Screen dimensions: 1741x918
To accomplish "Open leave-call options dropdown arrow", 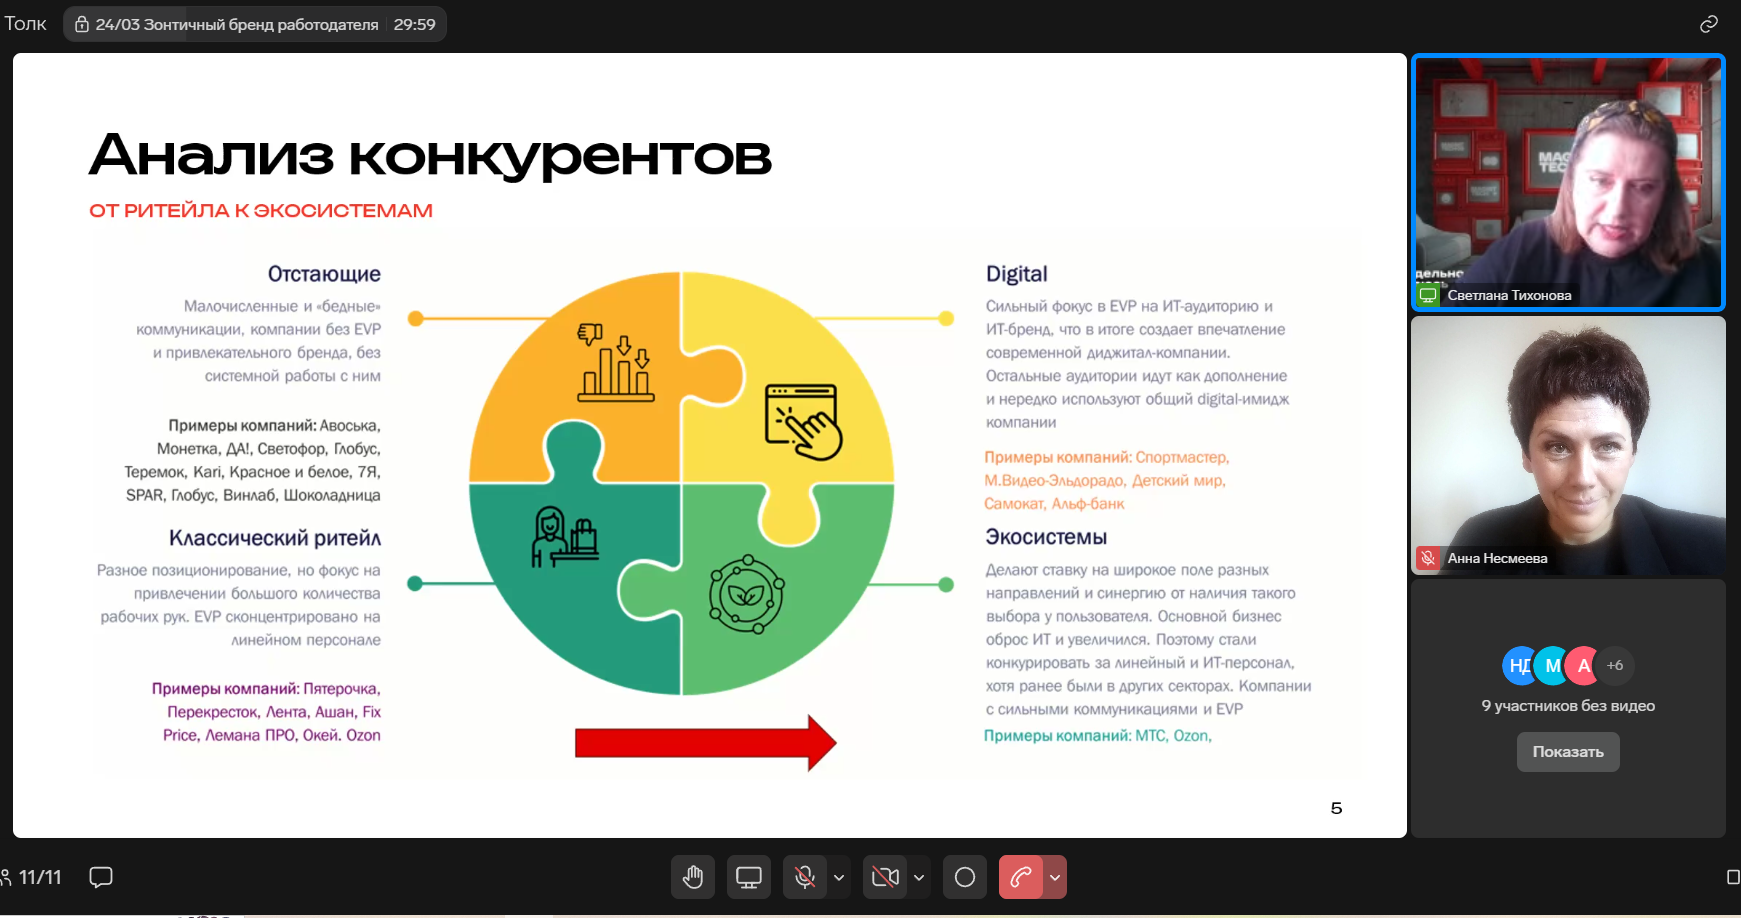I will tap(1055, 877).
